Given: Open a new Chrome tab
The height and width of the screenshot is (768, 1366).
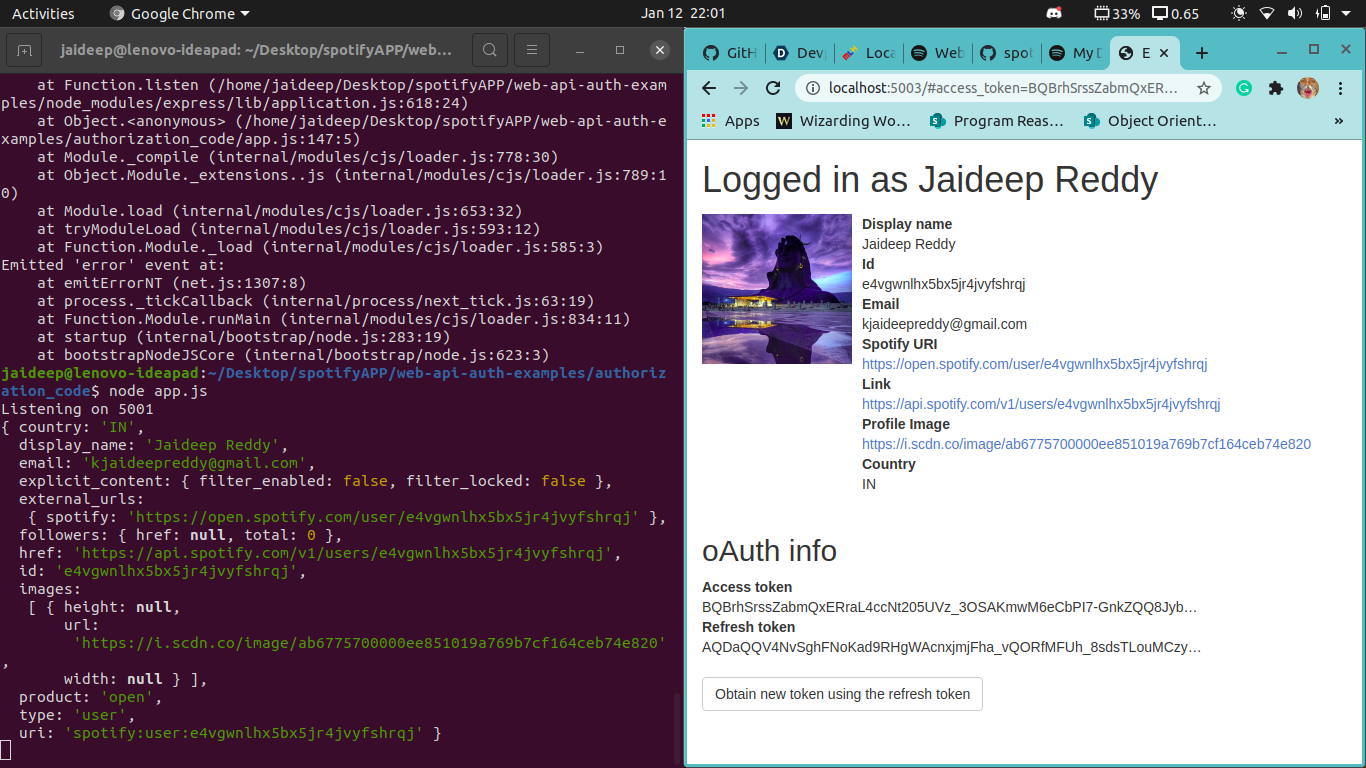Looking at the screenshot, I should tap(1202, 53).
